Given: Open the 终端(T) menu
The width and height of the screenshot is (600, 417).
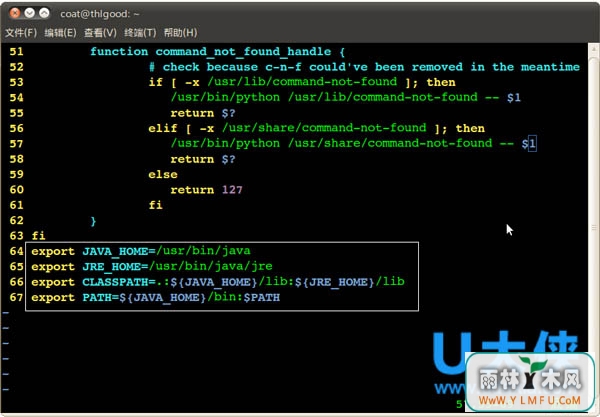Looking at the screenshot, I should (140, 33).
